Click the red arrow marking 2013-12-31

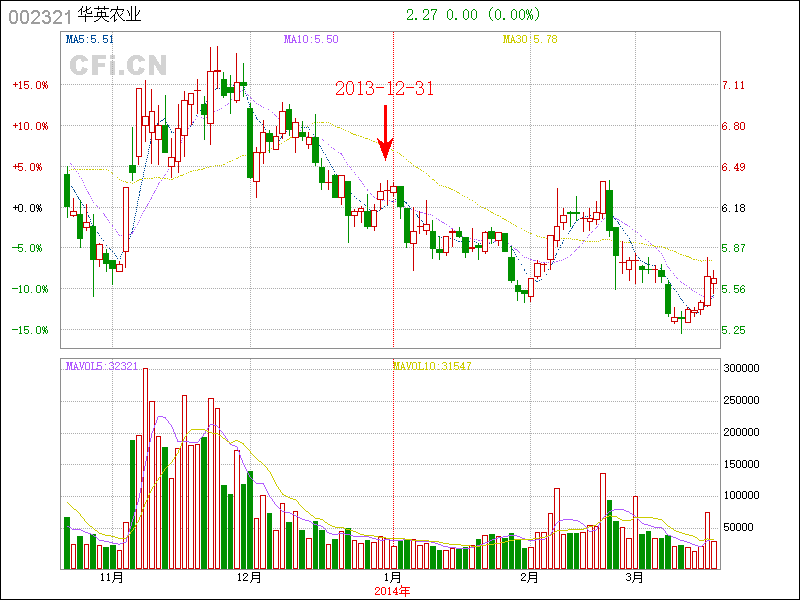click(x=385, y=133)
